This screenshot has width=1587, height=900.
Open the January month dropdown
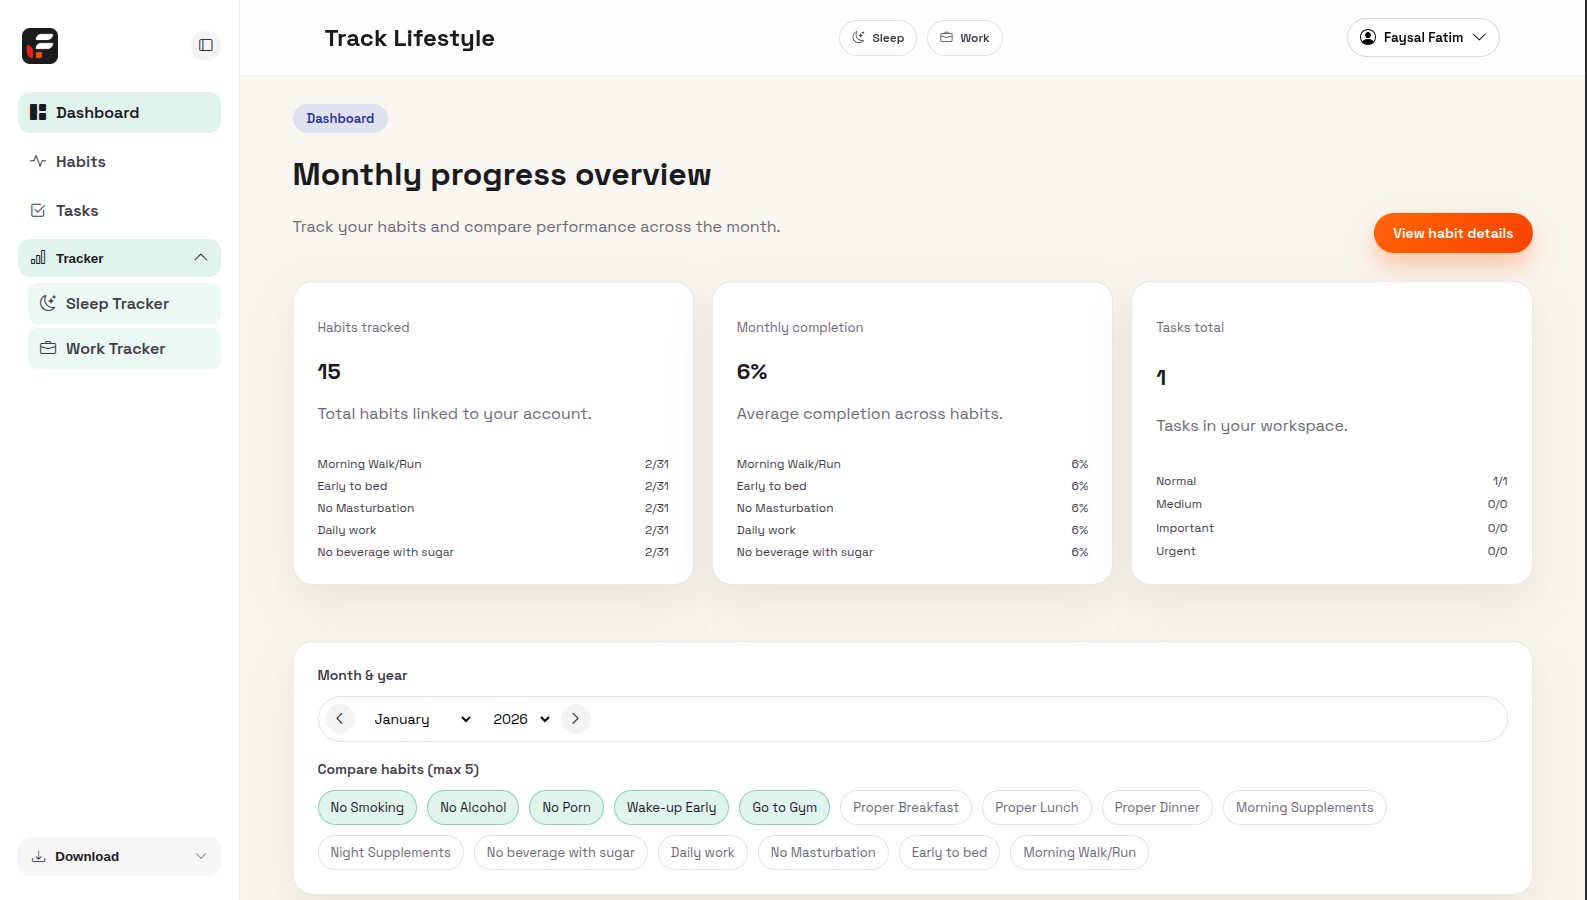pos(421,719)
